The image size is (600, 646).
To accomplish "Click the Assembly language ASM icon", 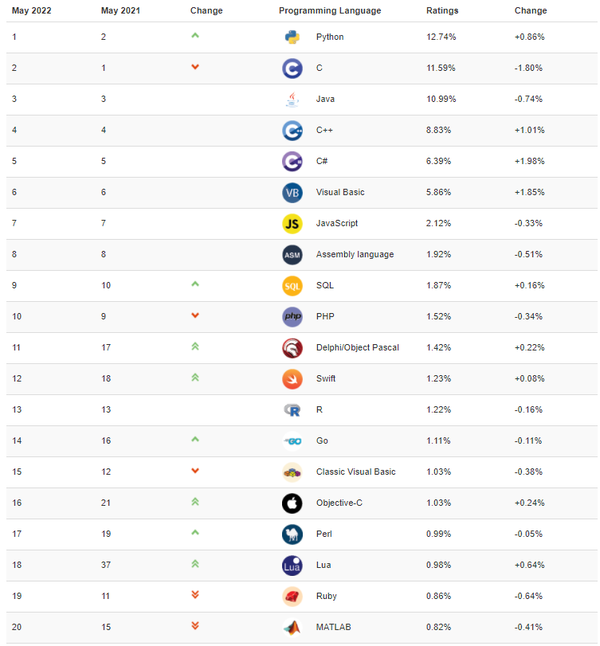I will (292, 254).
